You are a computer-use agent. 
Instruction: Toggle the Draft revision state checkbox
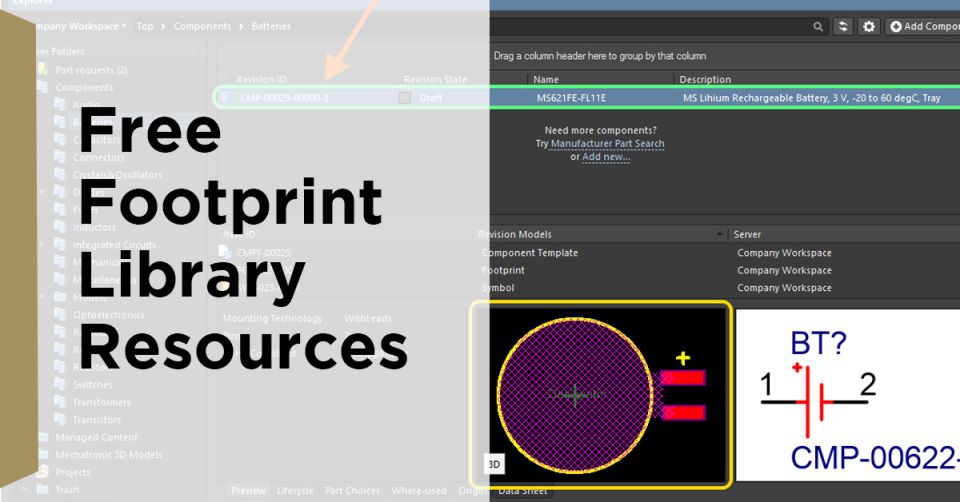tap(405, 98)
